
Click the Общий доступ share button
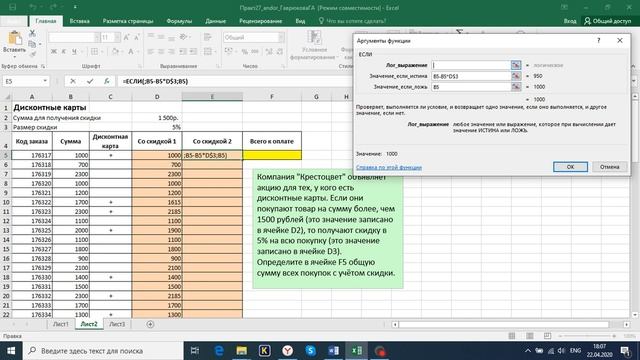coord(607,21)
